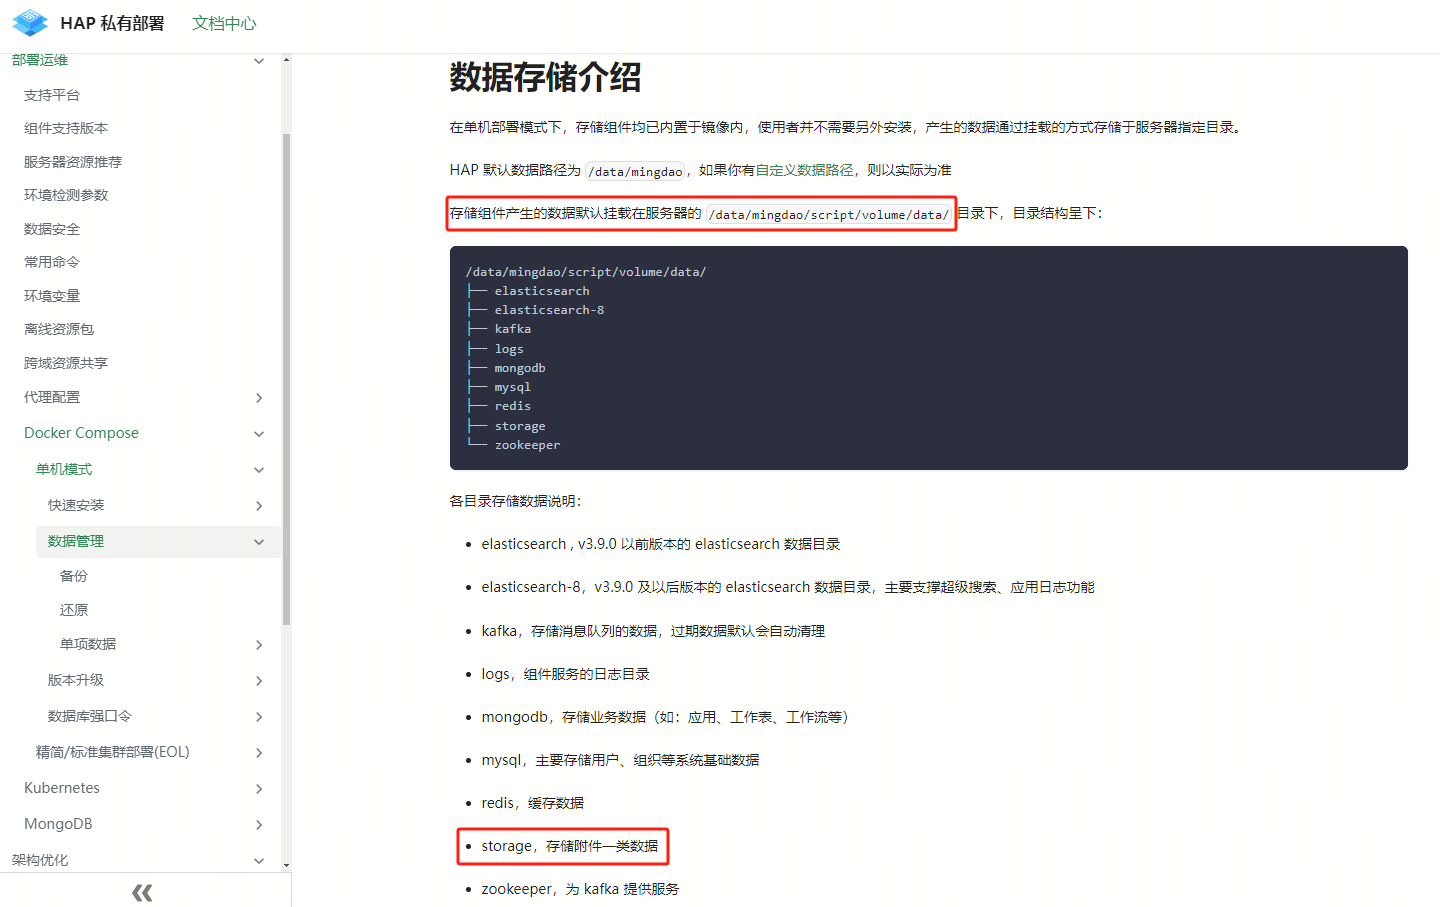Collapse the 部署运维 section chevron

[259, 61]
